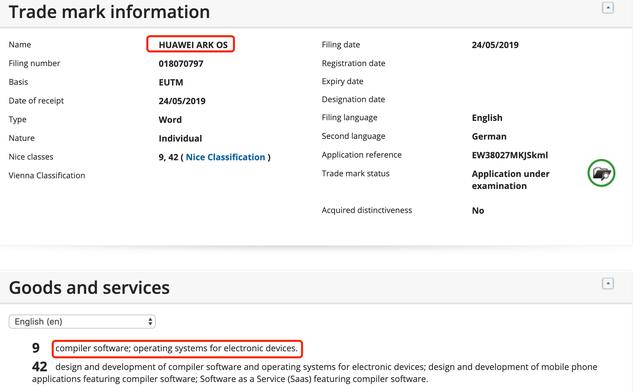This screenshot has height=392, width=640.
Task: Click the dropdown arrows on the language selector
Action: (x=150, y=322)
